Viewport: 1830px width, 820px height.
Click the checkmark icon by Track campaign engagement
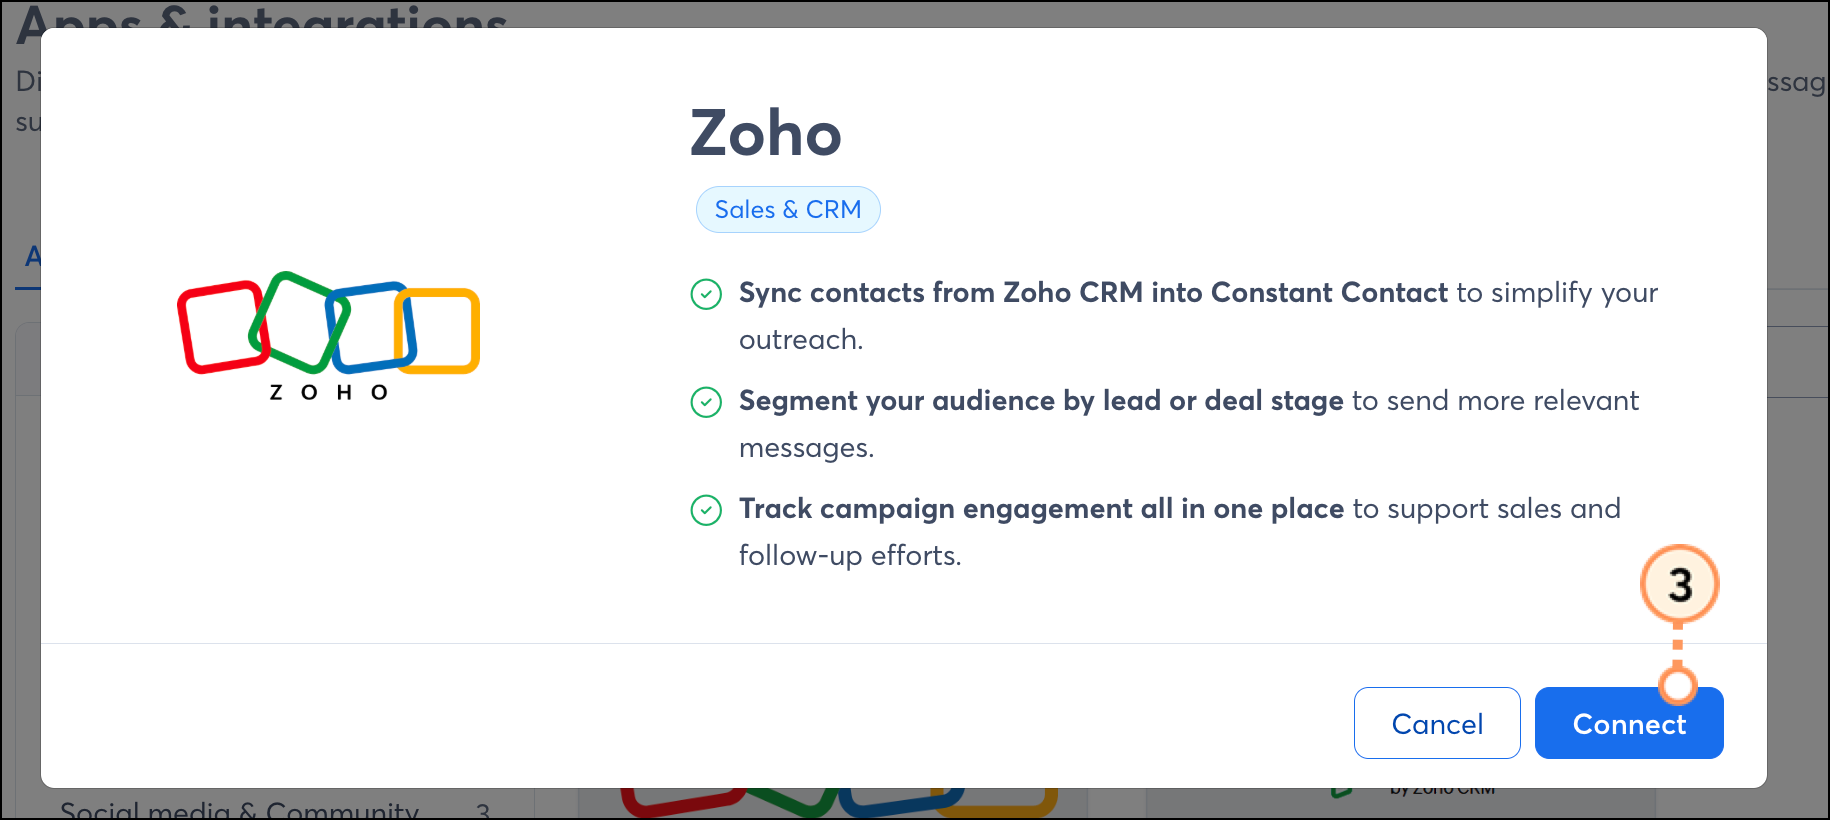[706, 510]
